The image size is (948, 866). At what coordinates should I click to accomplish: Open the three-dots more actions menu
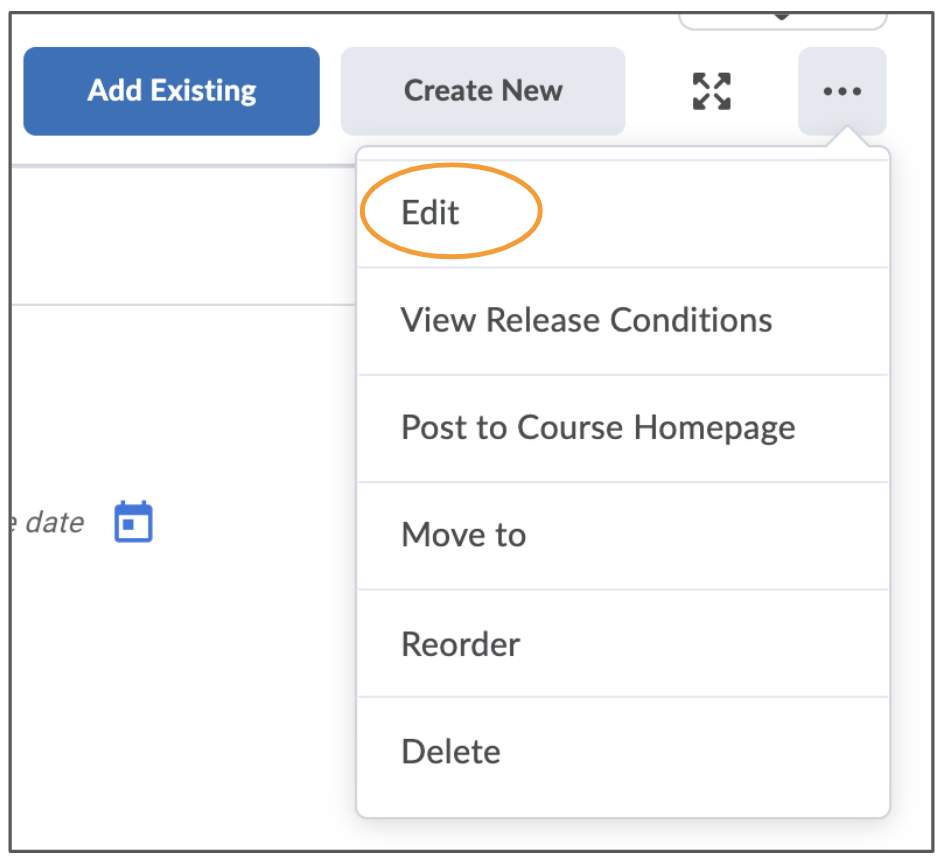841,91
